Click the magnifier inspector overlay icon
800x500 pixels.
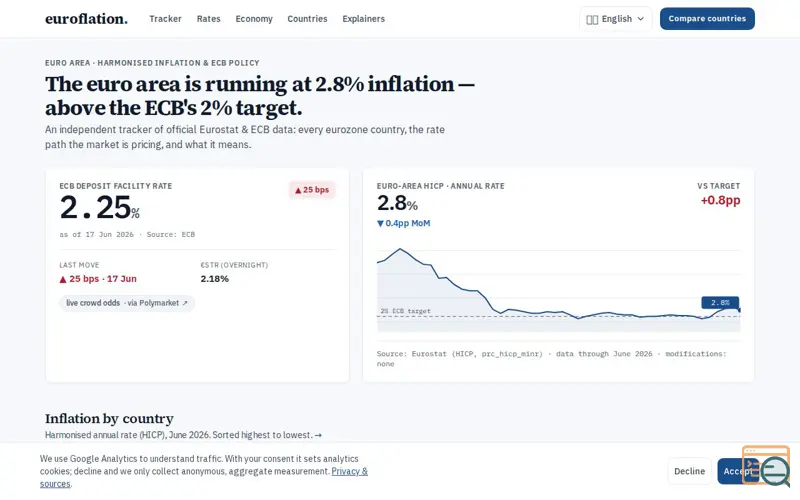775,471
